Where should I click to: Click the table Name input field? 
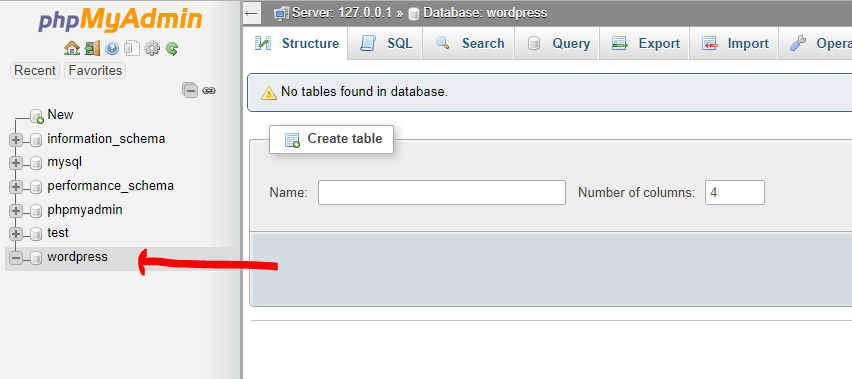pyautogui.click(x=442, y=193)
